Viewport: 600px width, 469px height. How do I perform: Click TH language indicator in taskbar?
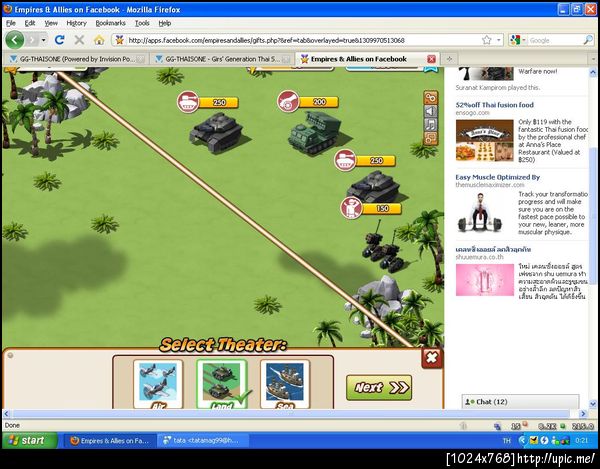coord(506,441)
